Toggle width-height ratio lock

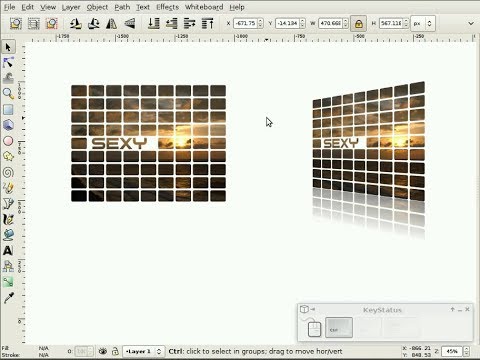359,23
